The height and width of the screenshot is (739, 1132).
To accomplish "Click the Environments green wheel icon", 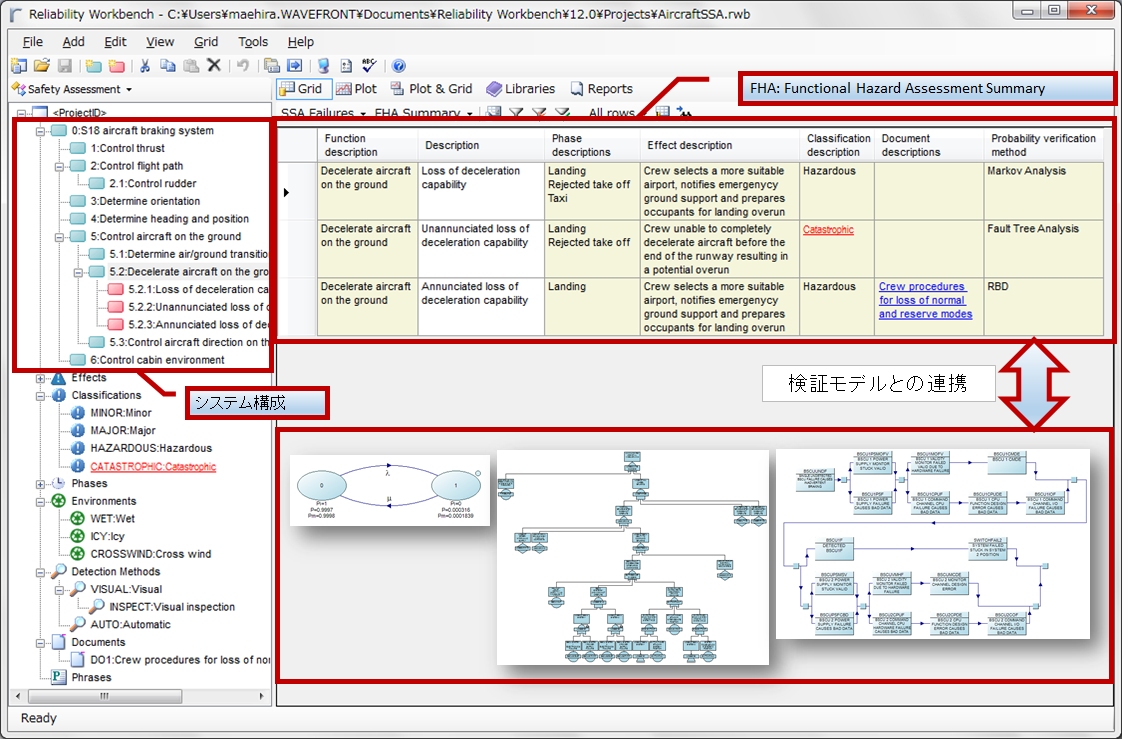I will point(58,501).
